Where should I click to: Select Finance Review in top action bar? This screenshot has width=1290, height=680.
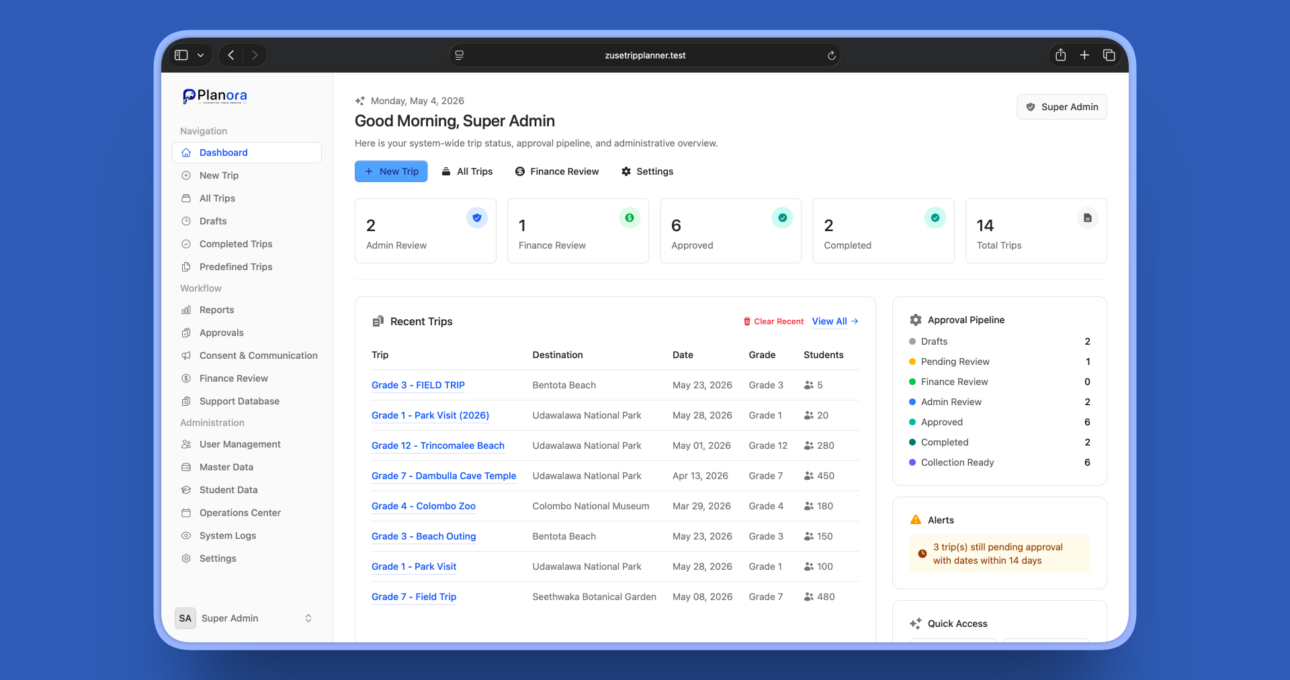[557, 171]
